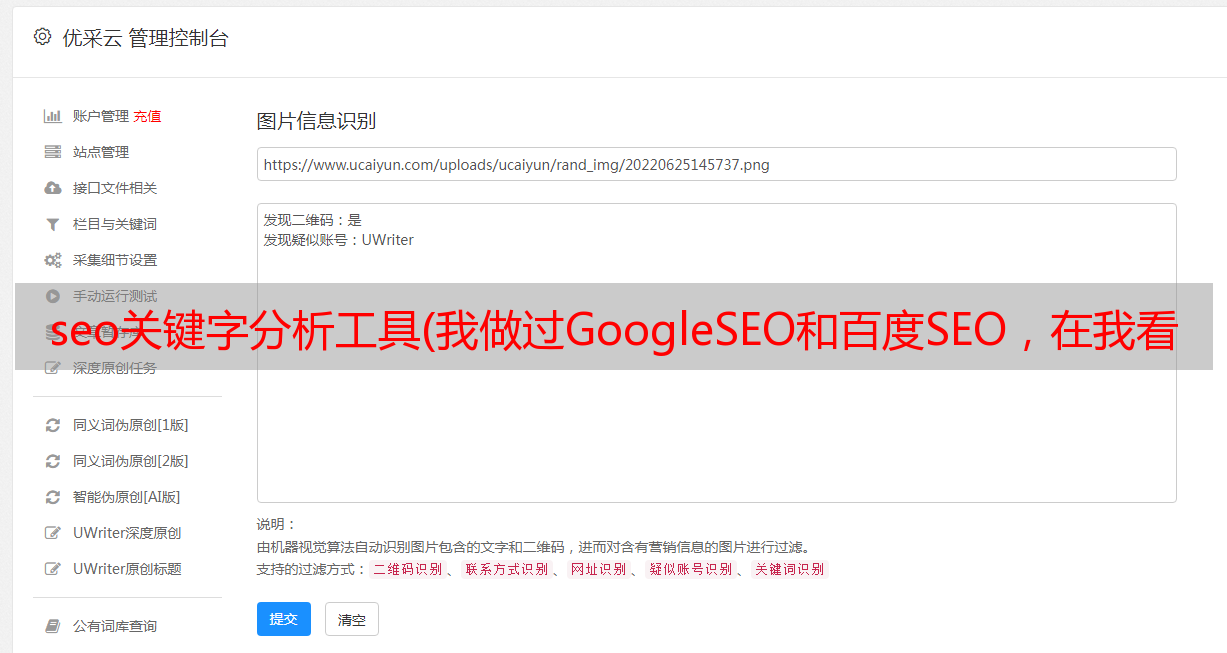Click the 二维码识别 tag

pos(408,569)
